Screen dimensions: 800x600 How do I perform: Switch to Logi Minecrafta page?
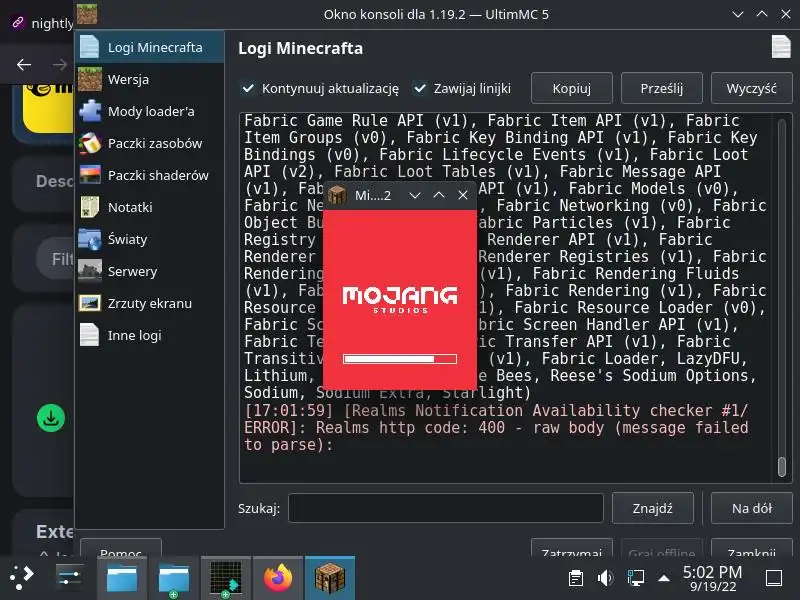[x=149, y=47]
